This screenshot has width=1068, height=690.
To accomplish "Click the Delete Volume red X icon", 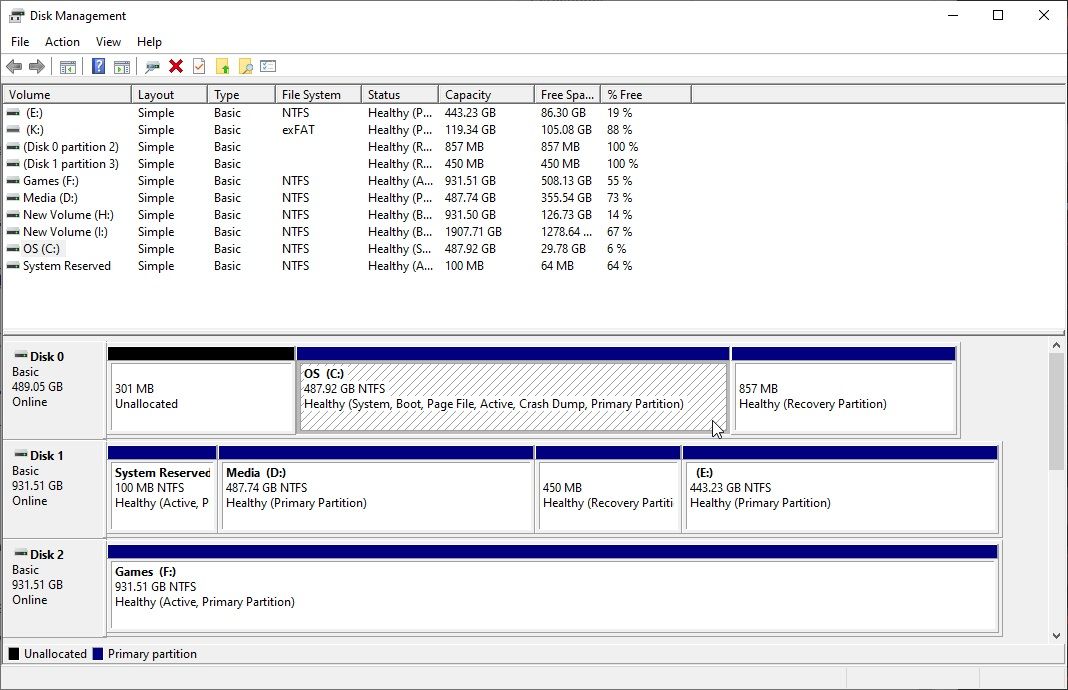I will coord(176,66).
